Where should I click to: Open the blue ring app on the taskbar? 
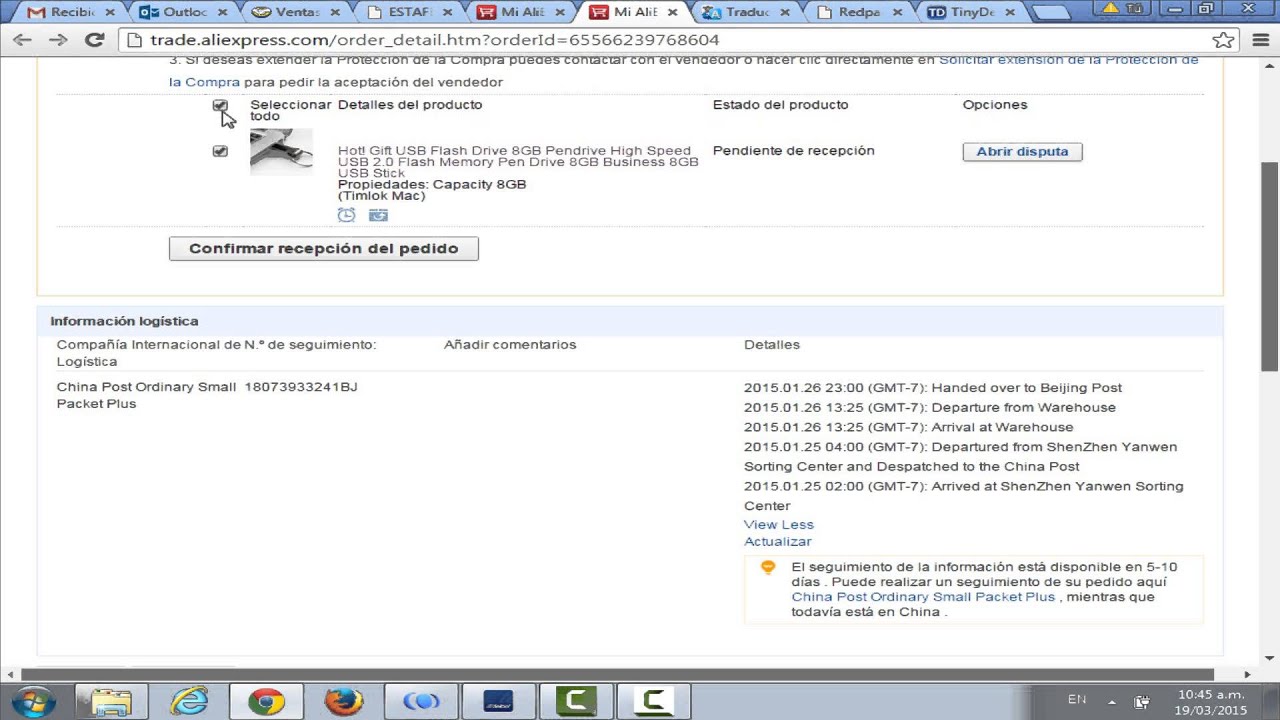pos(421,701)
